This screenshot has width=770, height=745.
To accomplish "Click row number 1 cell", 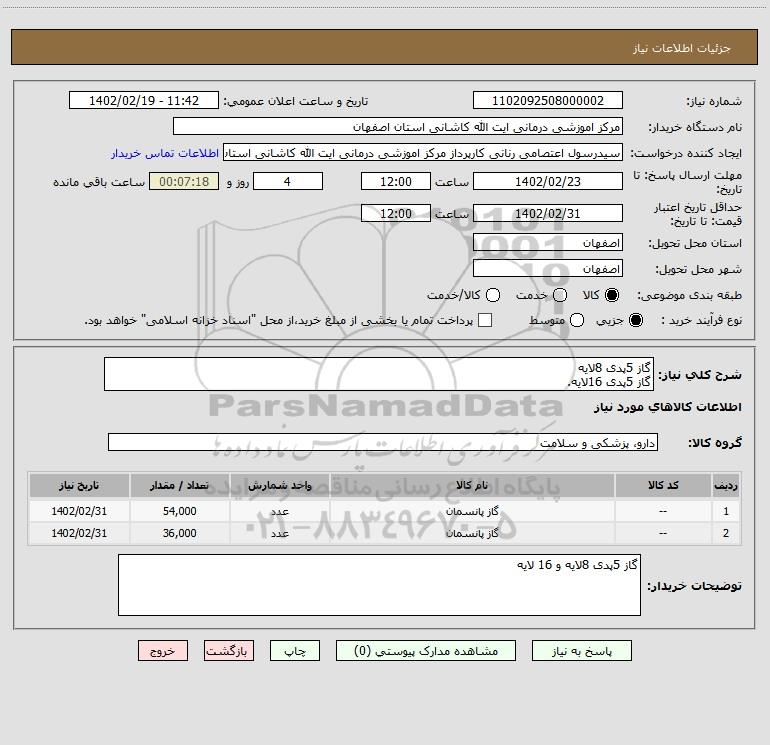I will (725, 511).
